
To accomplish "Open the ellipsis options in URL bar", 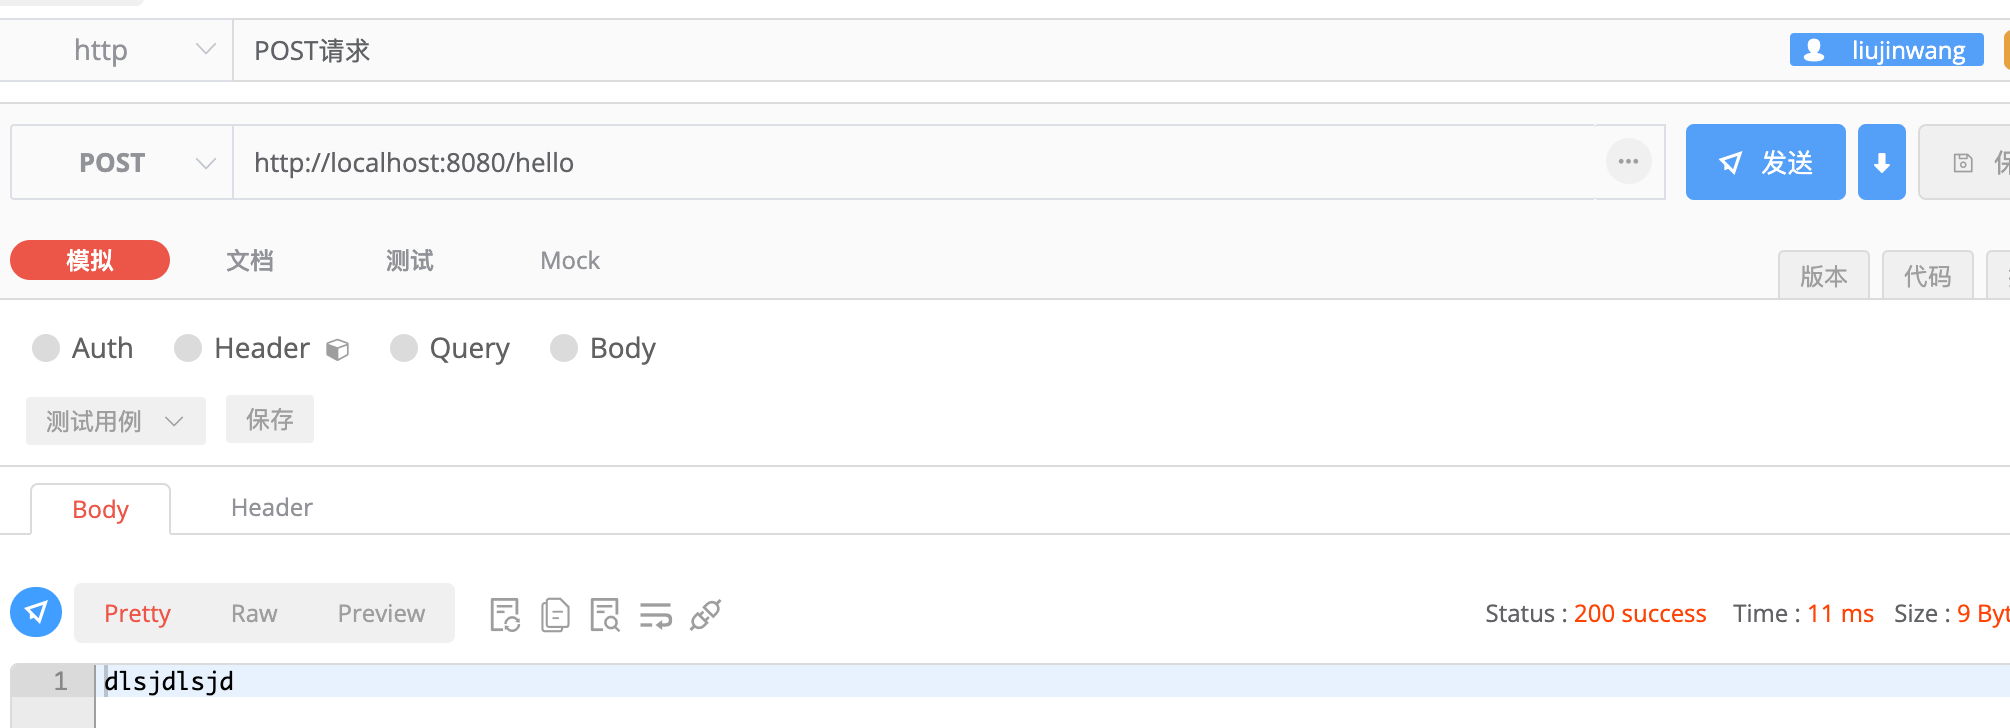I will pos(1628,161).
